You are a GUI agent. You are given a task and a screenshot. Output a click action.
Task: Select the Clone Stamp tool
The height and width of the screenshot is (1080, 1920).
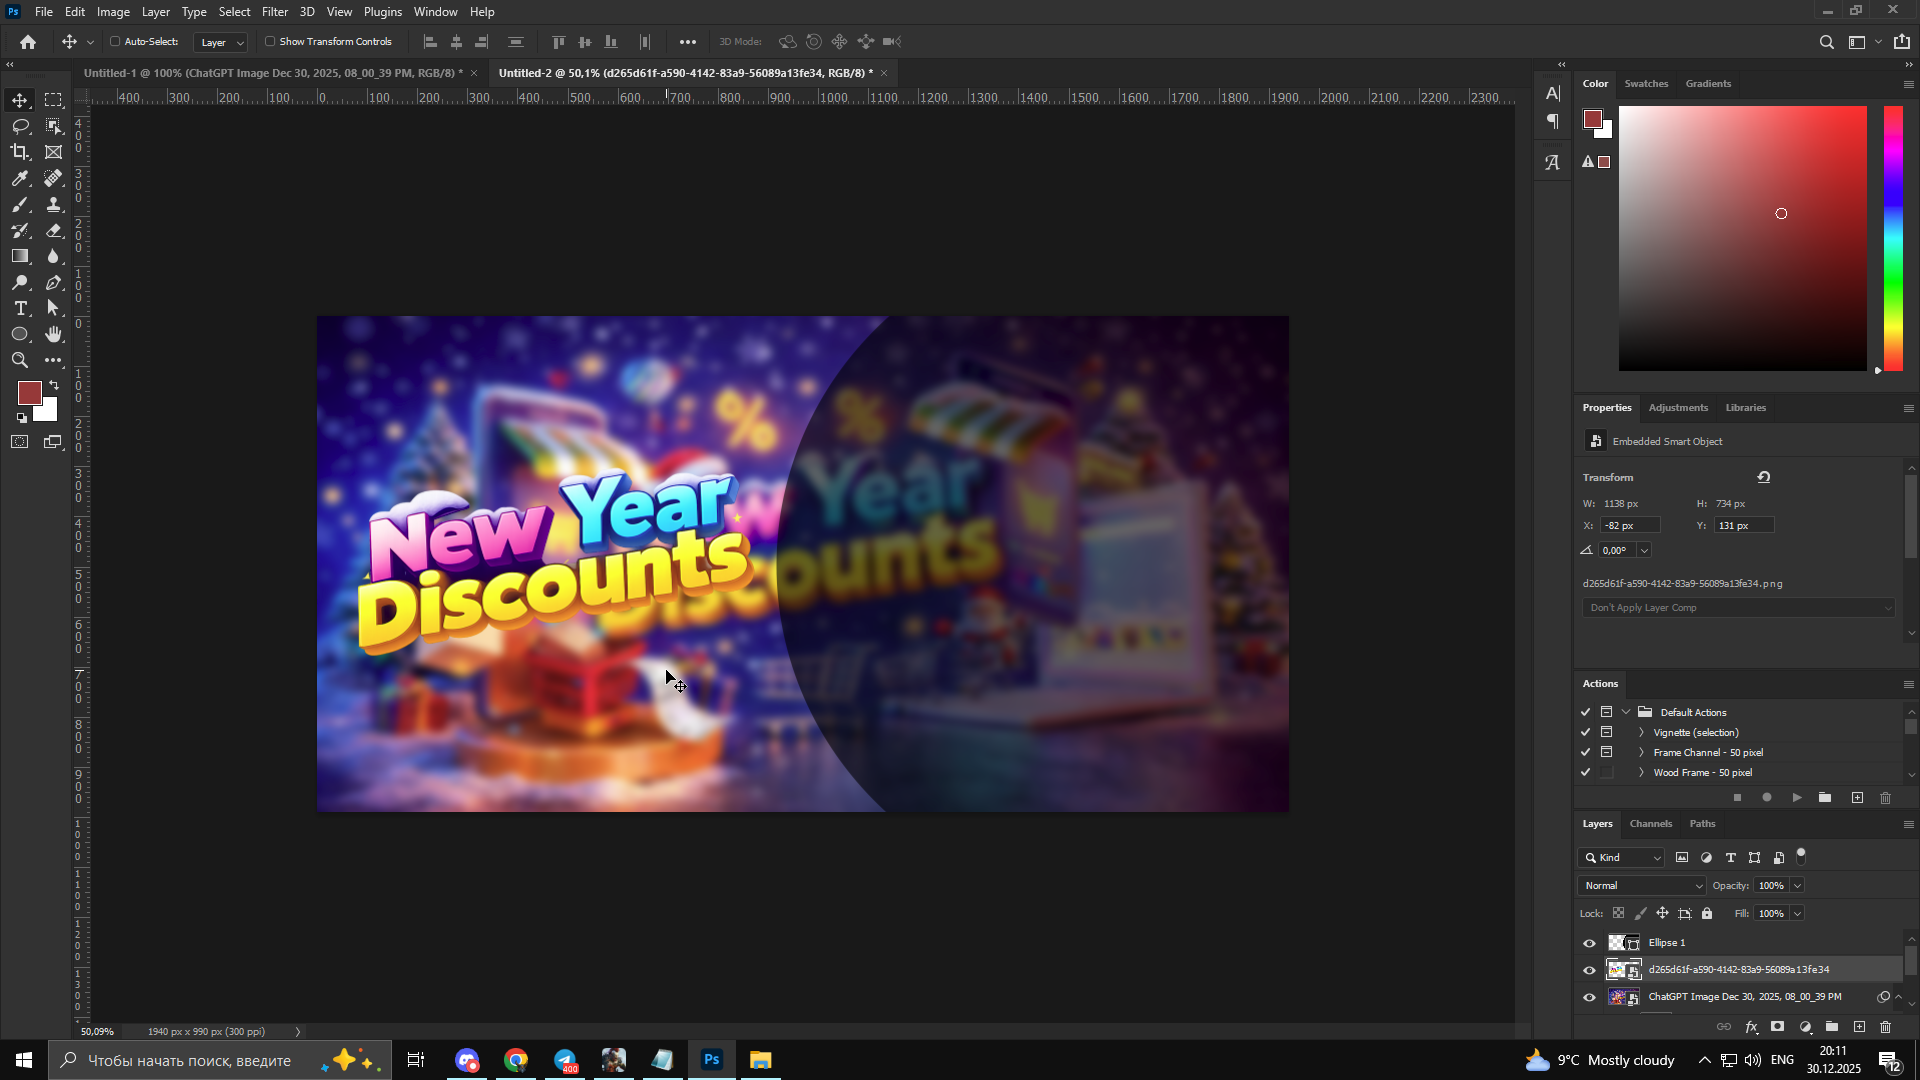[x=54, y=204]
